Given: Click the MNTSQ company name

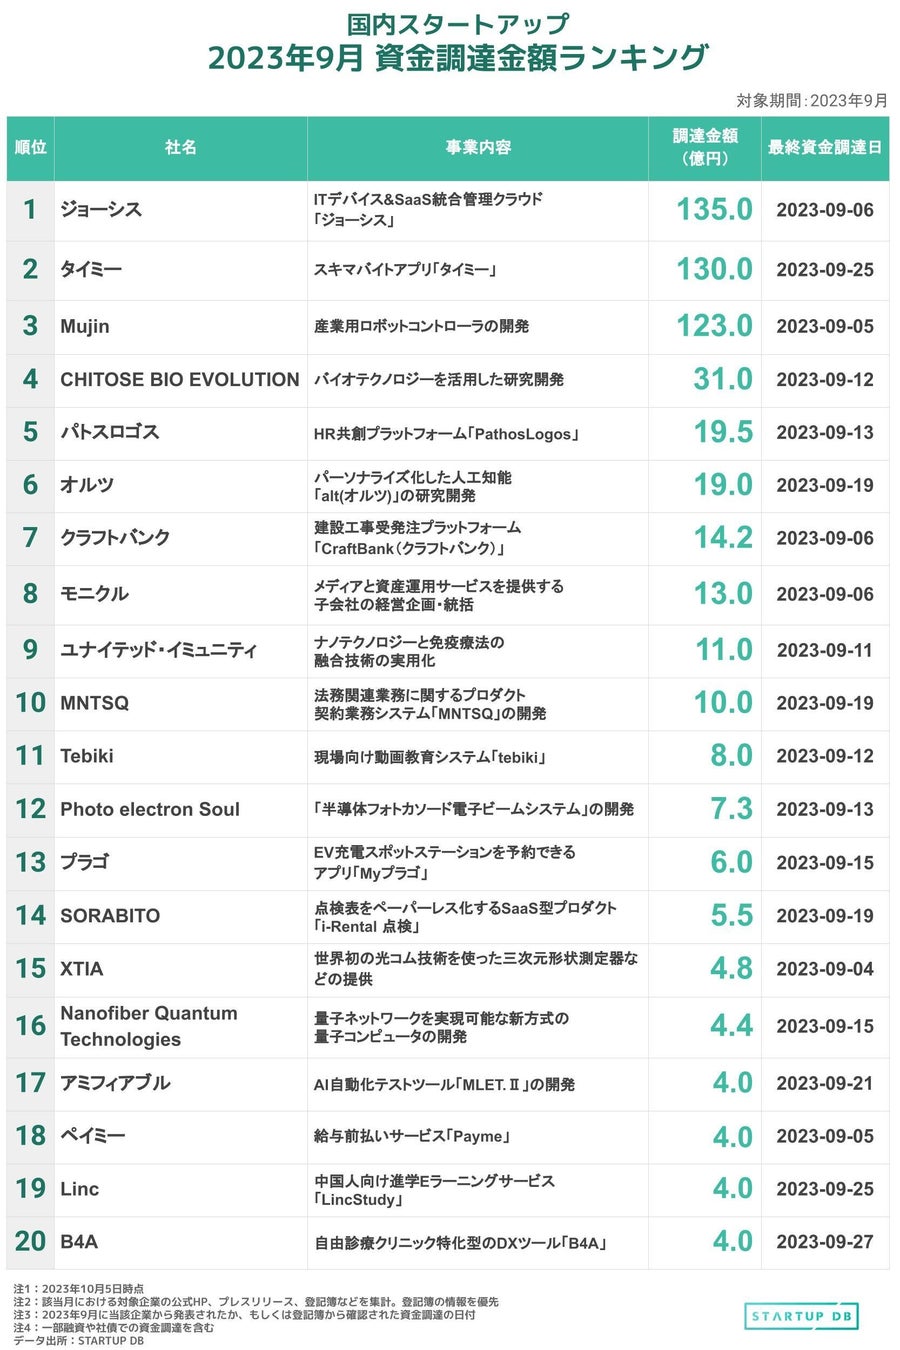Looking at the screenshot, I should click(x=95, y=703).
